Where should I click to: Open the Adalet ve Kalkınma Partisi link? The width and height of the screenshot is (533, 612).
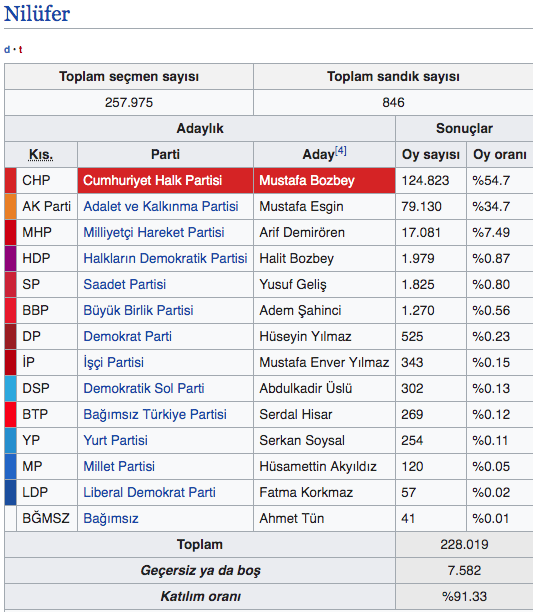click(161, 206)
